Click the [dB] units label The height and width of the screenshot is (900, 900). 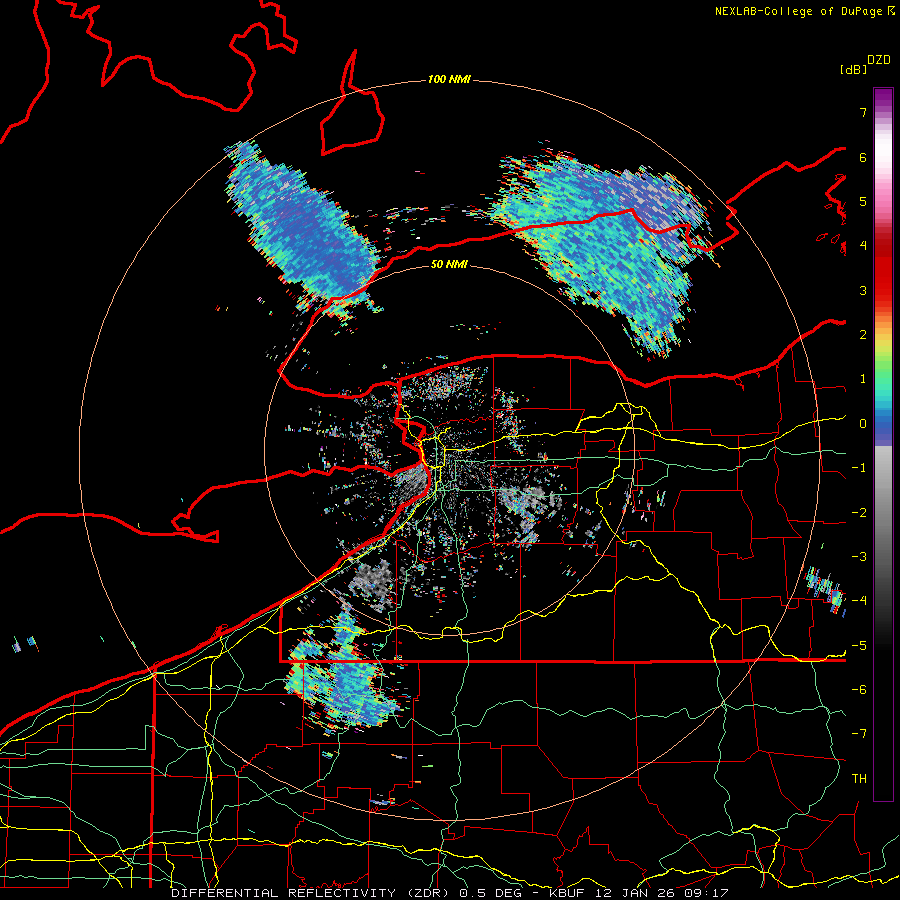coord(854,69)
